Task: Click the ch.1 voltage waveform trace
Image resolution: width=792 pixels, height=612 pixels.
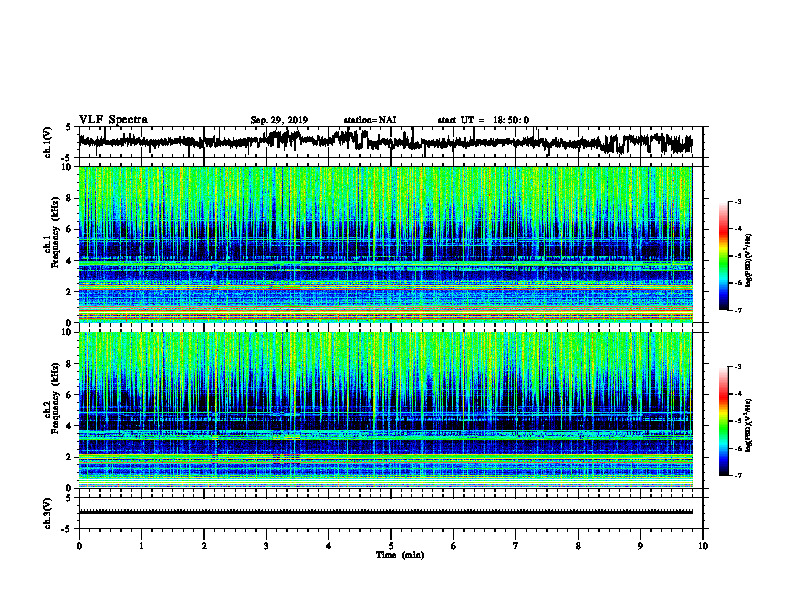Action: 385,142
